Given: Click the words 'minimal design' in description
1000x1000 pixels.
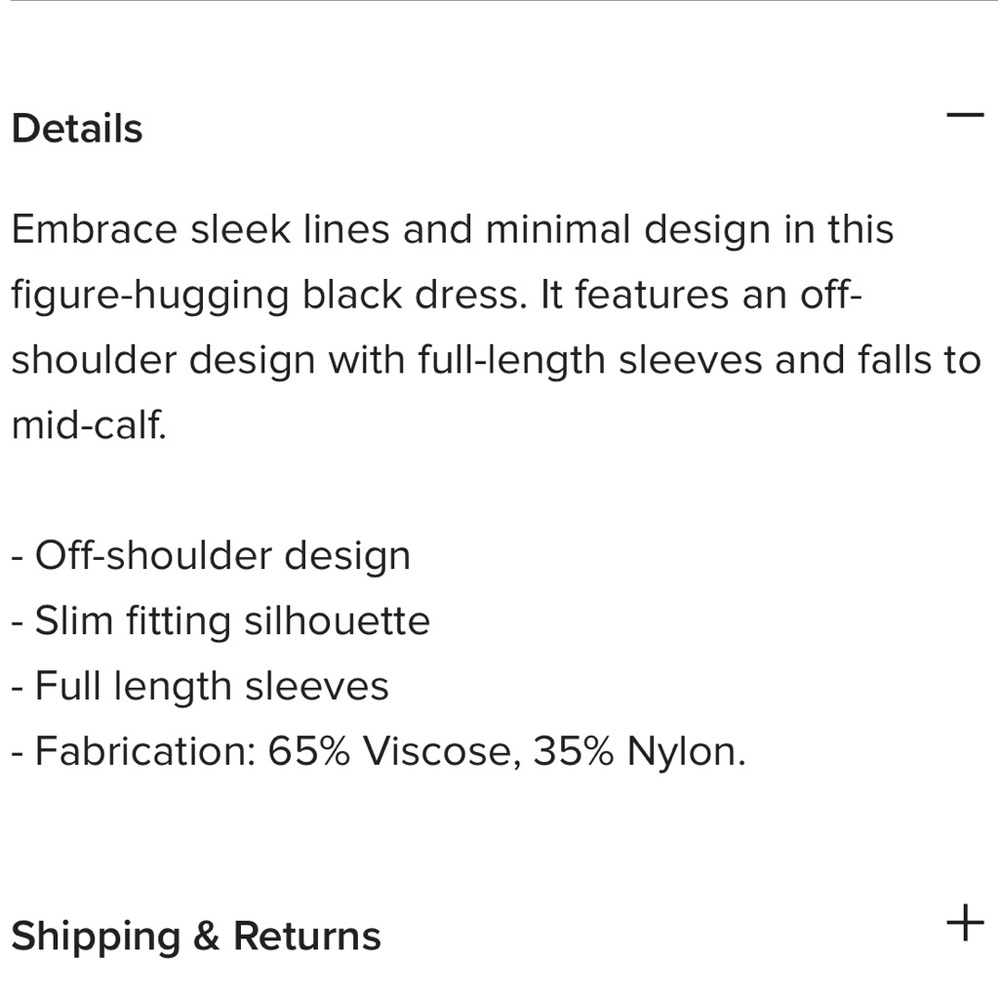Looking at the screenshot, I should 628,230.
